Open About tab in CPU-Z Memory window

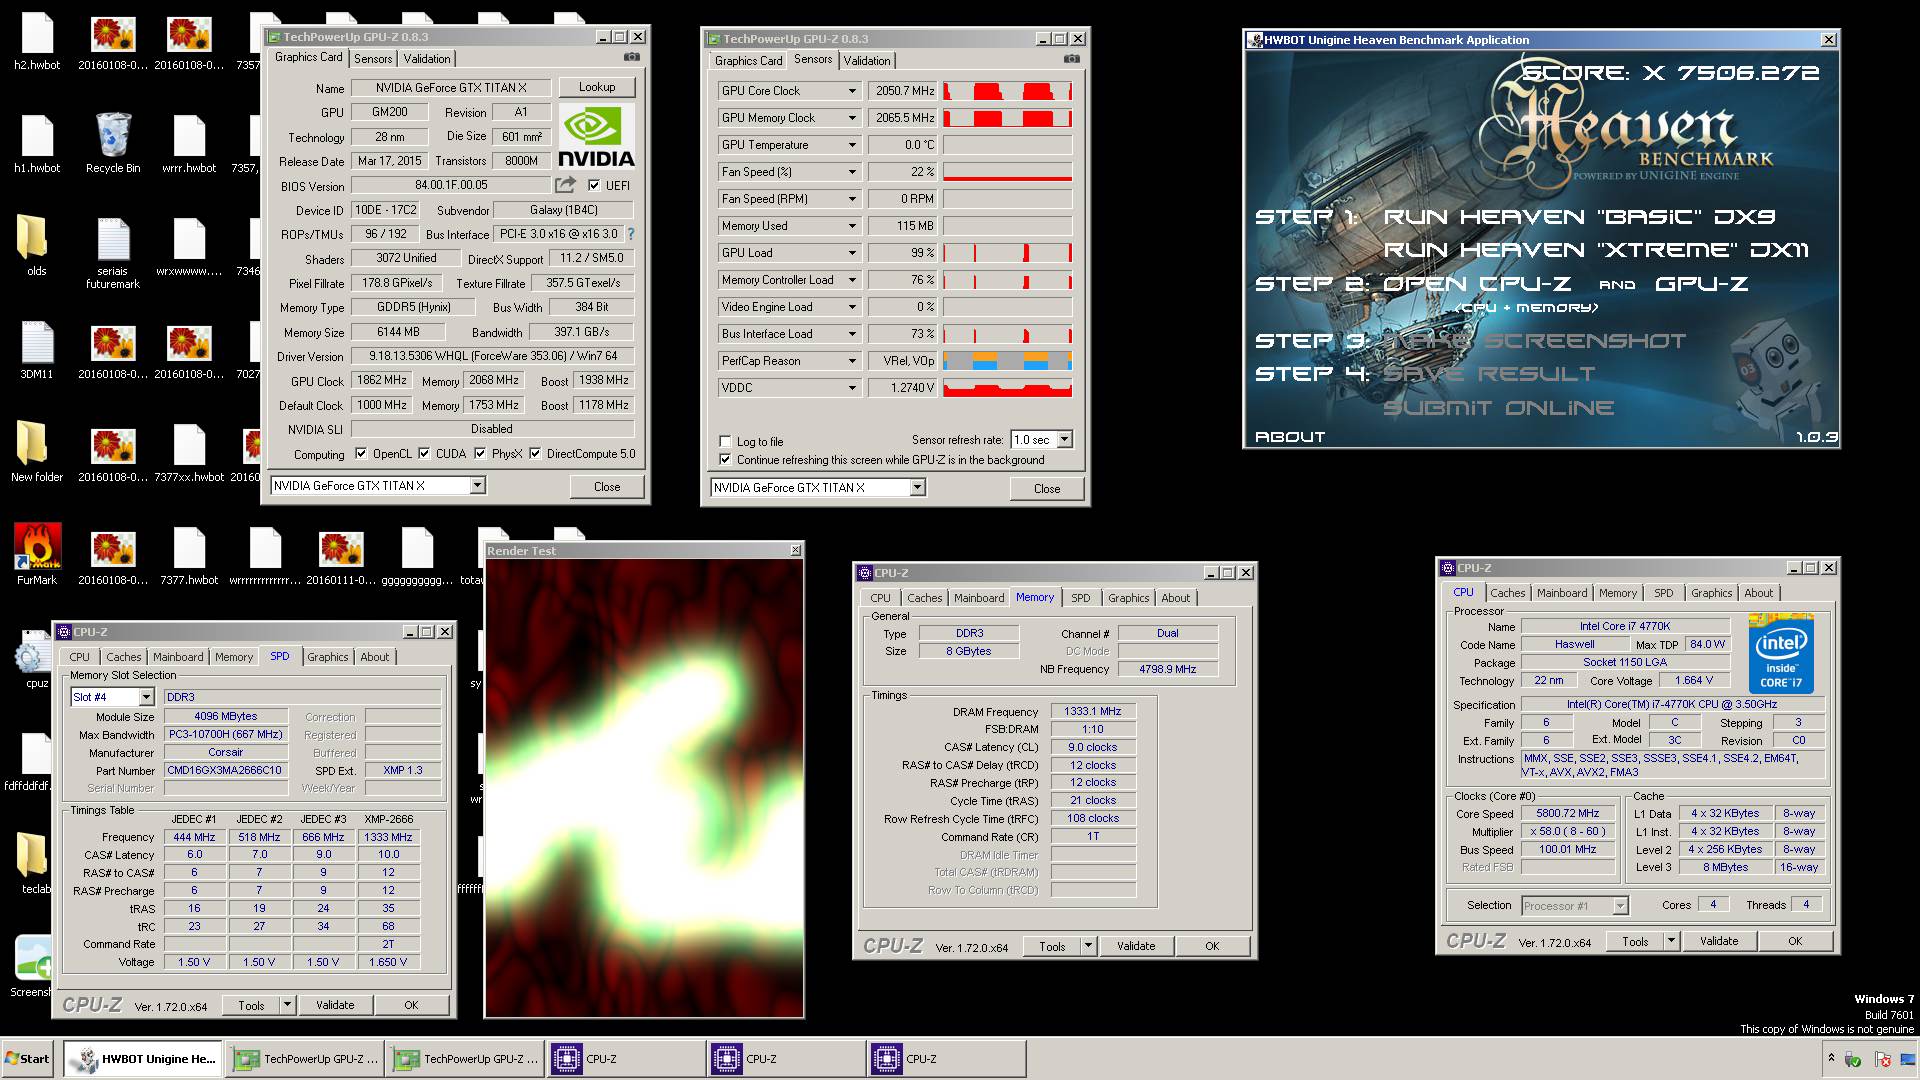tap(1176, 598)
